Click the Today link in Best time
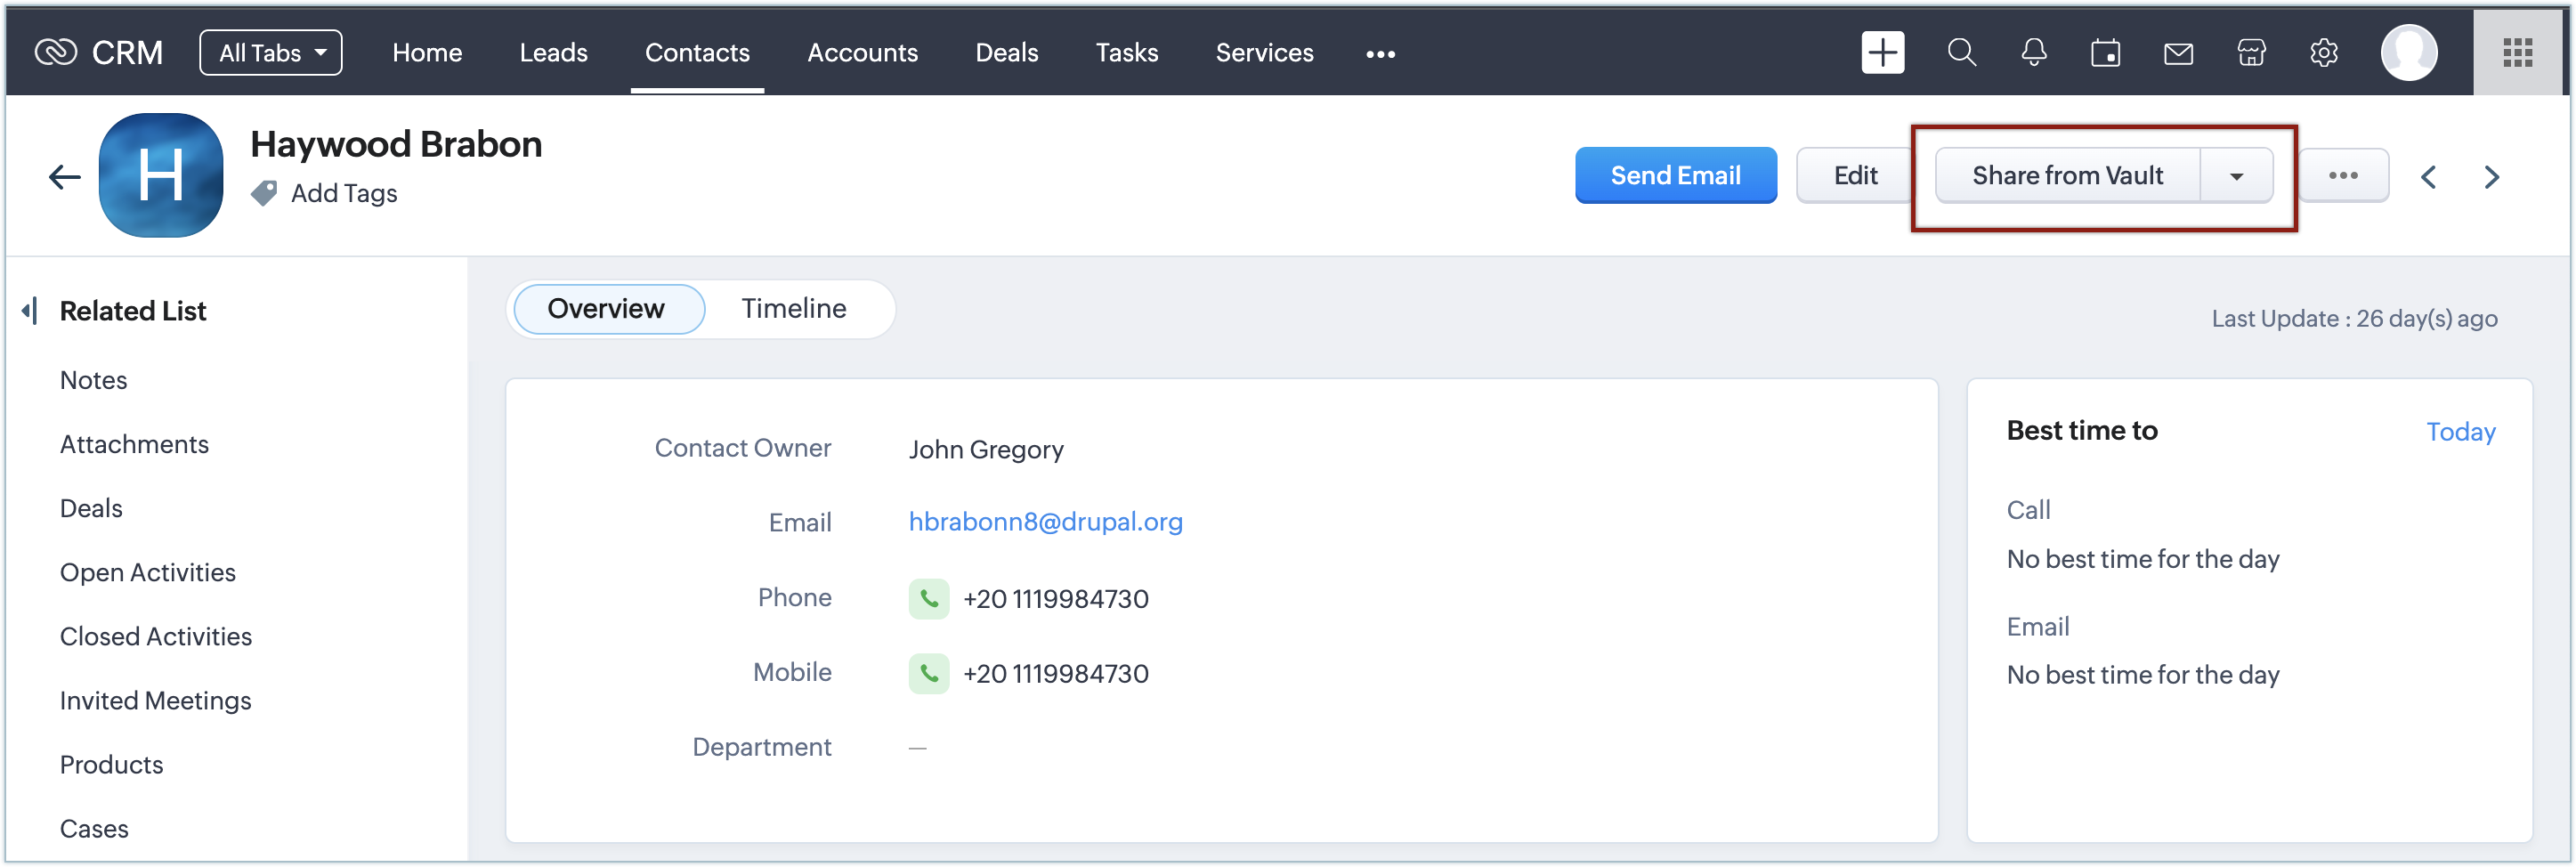 pos(2460,431)
